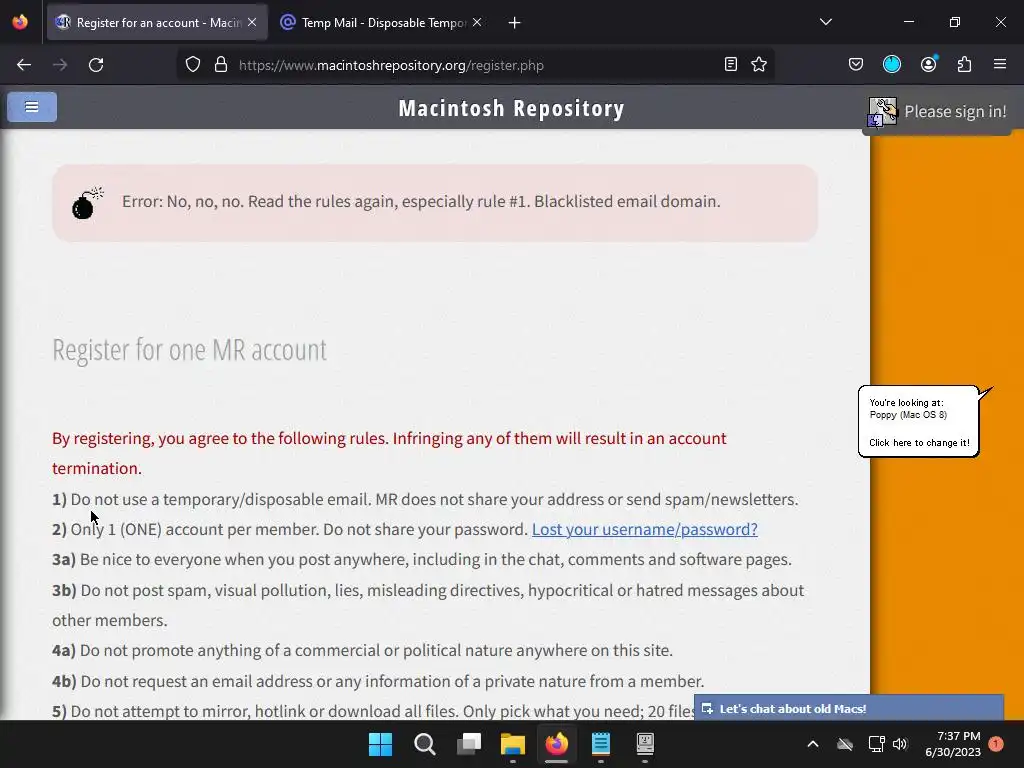Expand the list all tabs chevron
This screenshot has height=768, width=1024.
pyautogui.click(x=825, y=22)
